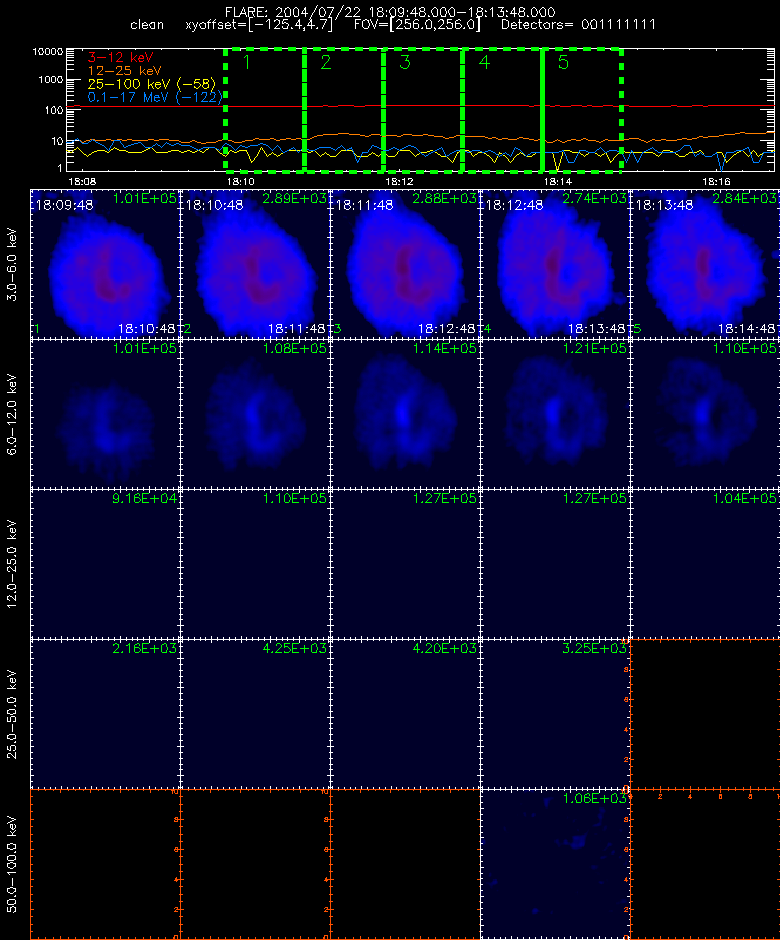Open the 25.0-50.0 keV panel labeled 4.25E+03
This screenshot has height=940, width=780.
tap(255, 713)
